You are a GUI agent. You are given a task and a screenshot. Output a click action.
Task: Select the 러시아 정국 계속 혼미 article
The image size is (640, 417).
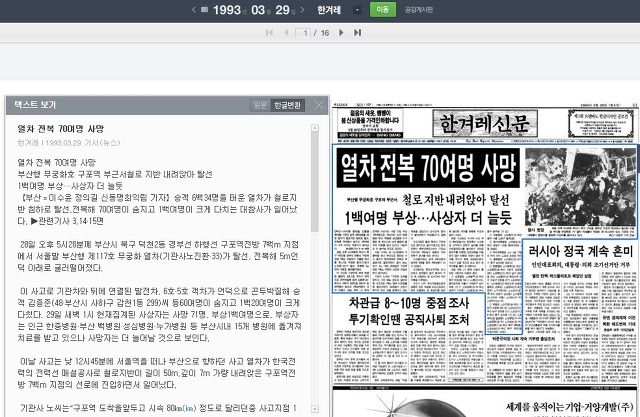pos(580,251)
